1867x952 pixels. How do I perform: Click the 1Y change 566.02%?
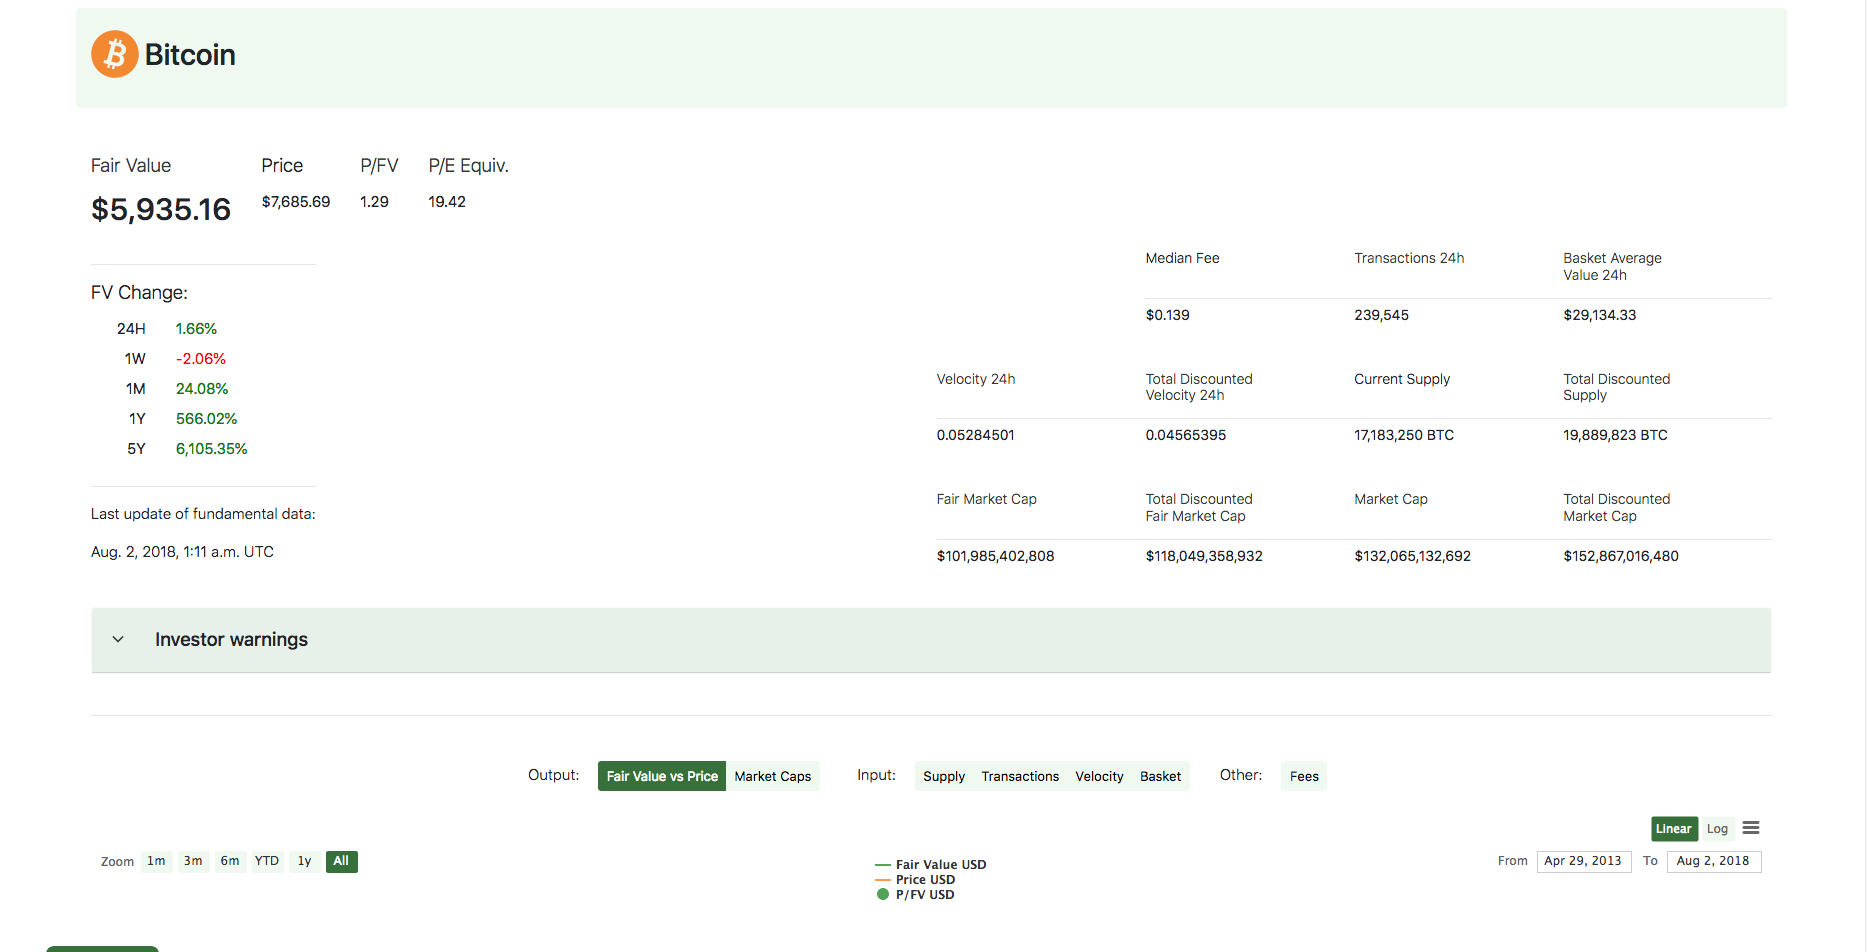207,419
